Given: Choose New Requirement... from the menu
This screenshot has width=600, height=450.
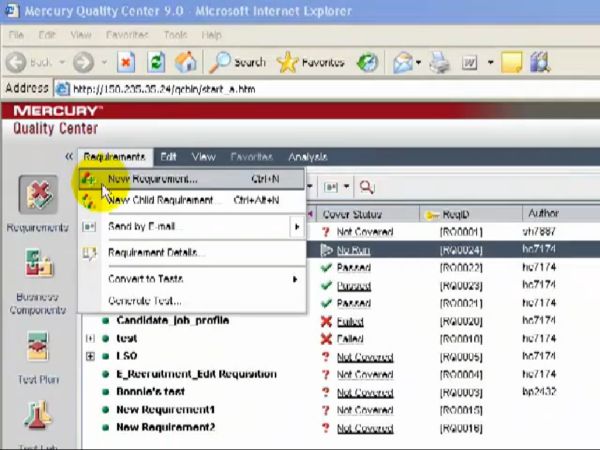Looking at the screenshot, I should [191, 179].
